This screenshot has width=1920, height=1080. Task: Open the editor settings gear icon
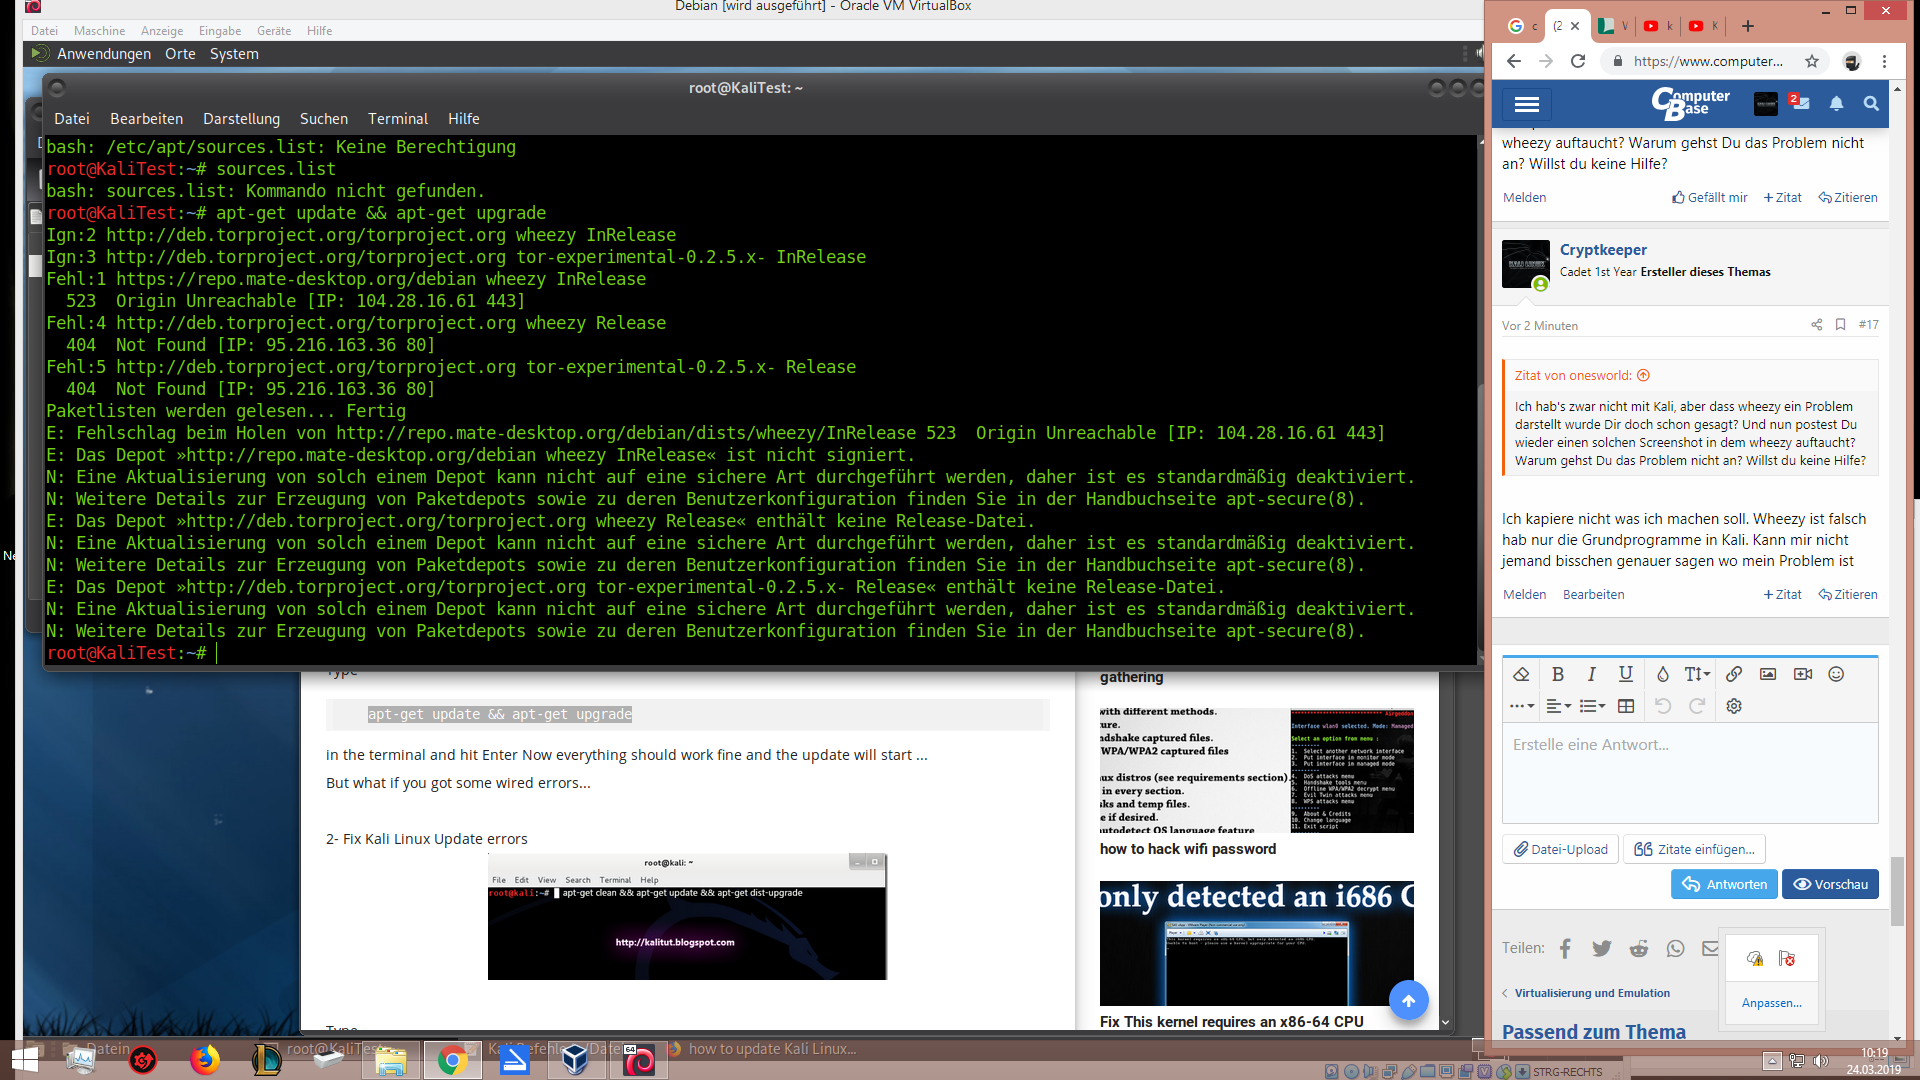[1734, 706]
